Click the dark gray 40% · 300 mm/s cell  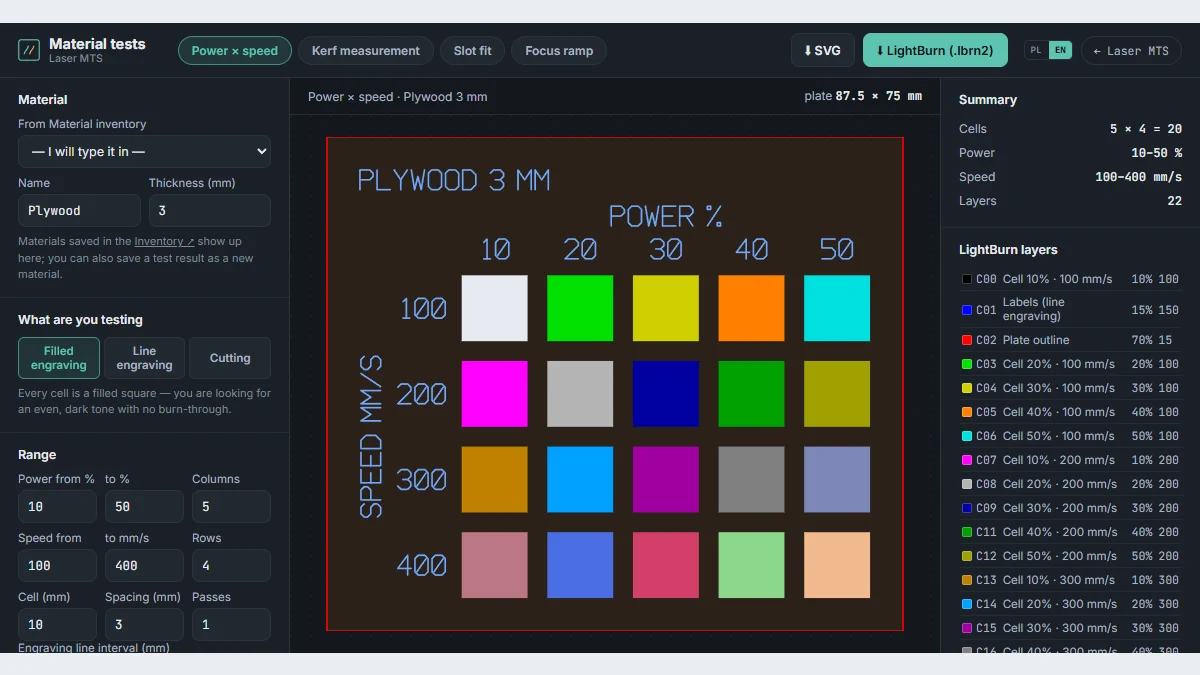[751, 479]
